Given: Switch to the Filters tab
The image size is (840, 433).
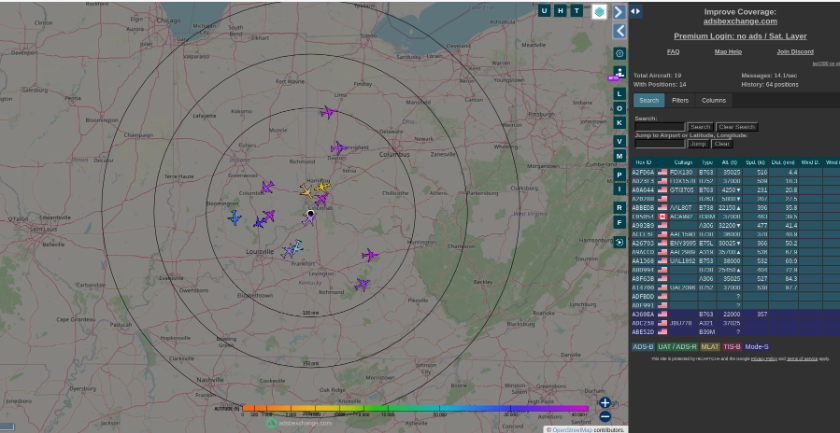Looking at the screenshot, I should pyautogui.click(x=680, y=101).
